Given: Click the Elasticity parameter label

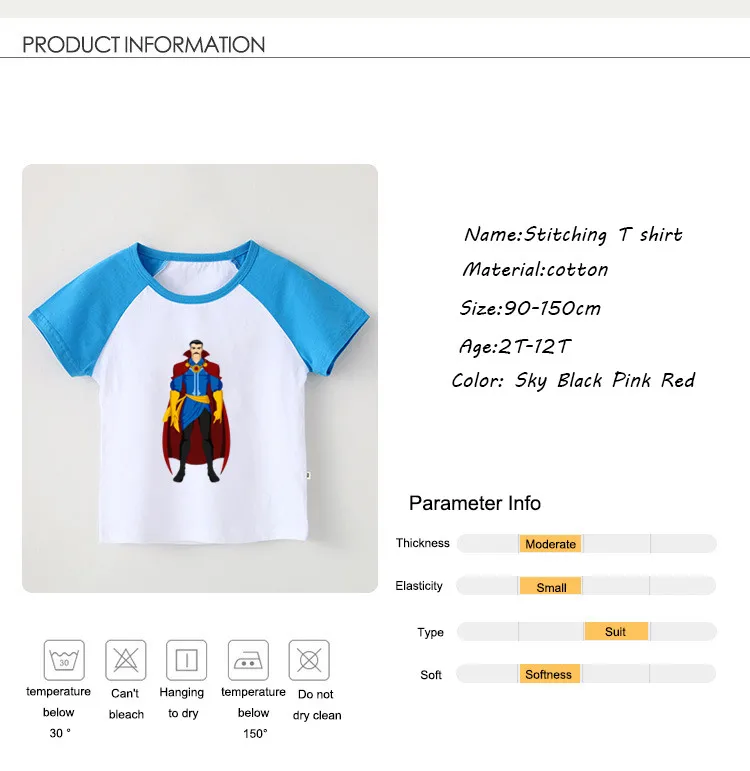Looking at the screenshot, I should (419, 586).
